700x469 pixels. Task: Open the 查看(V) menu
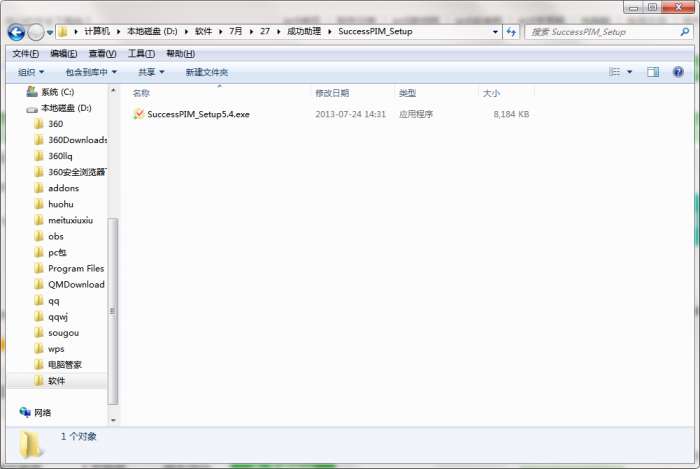(102, 54)
